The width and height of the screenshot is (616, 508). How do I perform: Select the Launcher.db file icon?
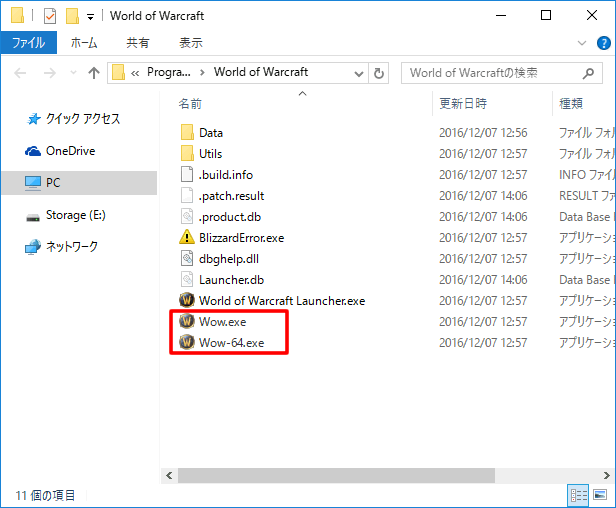point(187,279)
